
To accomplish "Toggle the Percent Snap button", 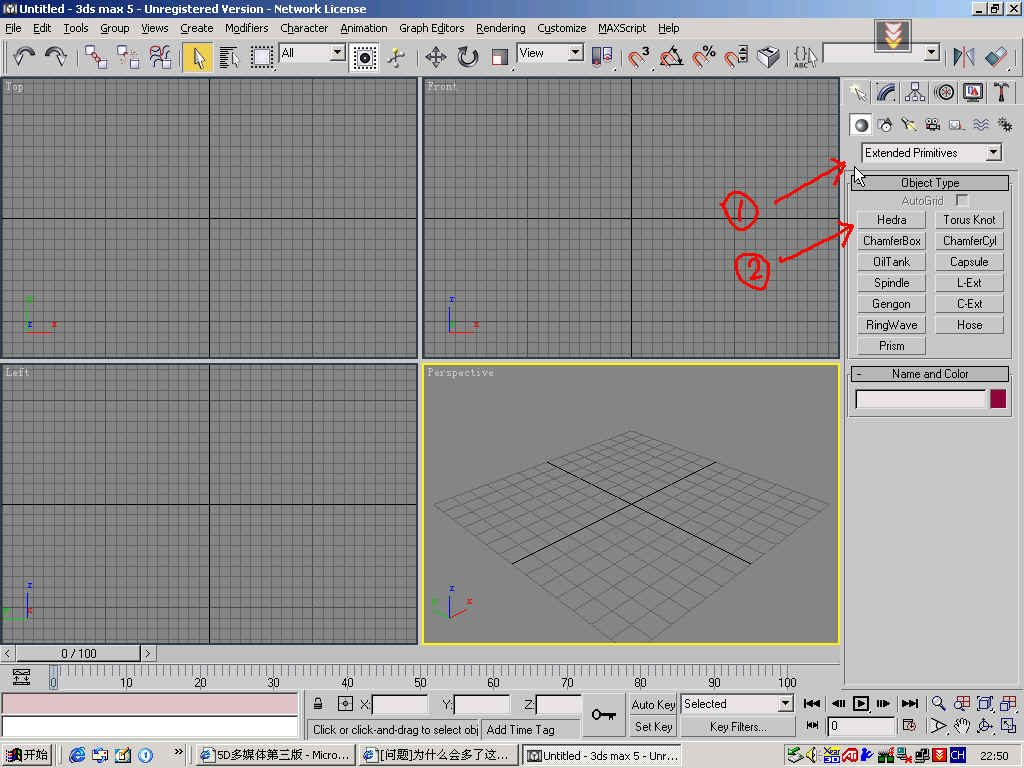I will pos(703,57).
